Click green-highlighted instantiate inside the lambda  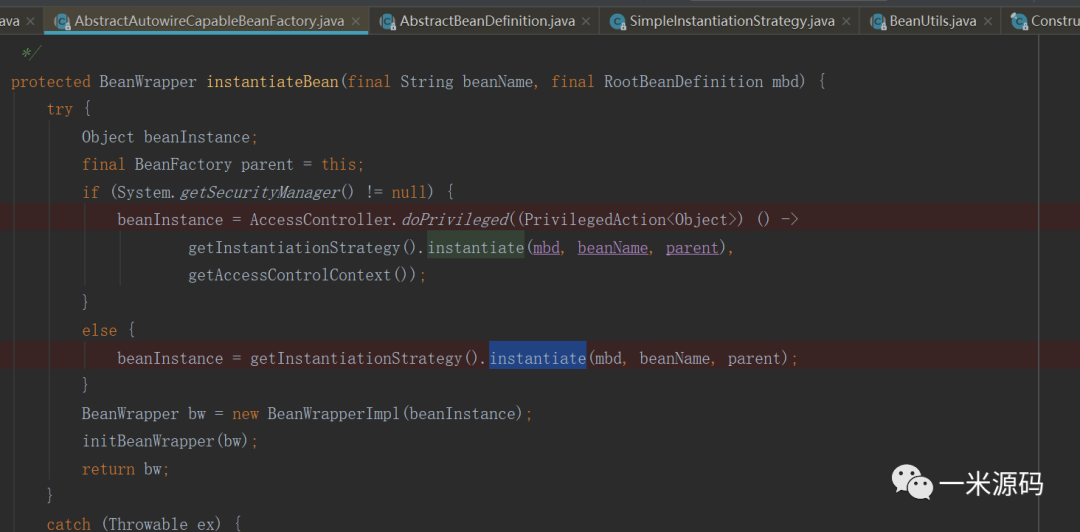pos(476,247)
